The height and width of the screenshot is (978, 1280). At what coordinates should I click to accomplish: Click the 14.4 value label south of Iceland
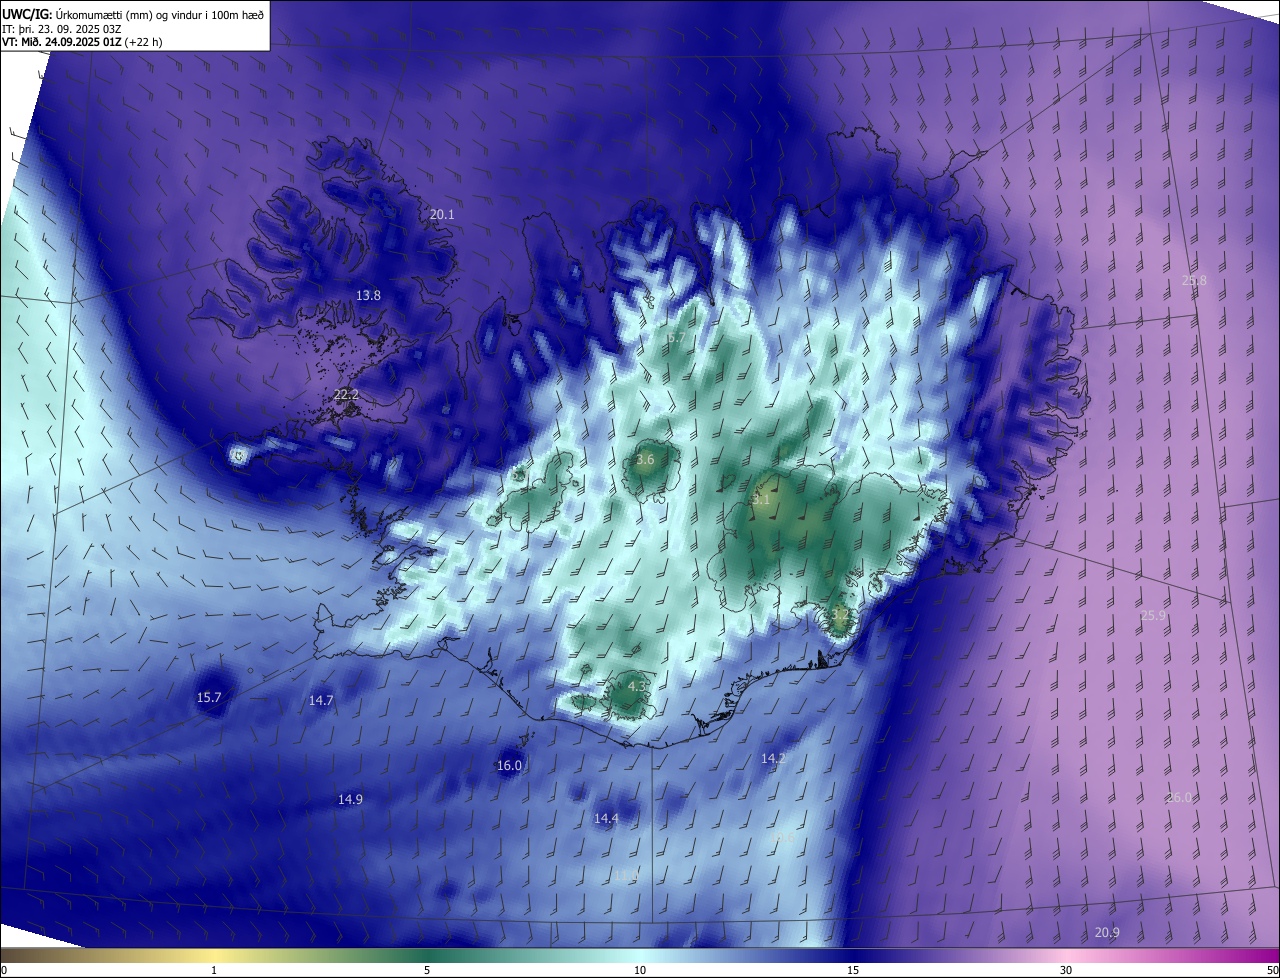(x=606, y=818)
